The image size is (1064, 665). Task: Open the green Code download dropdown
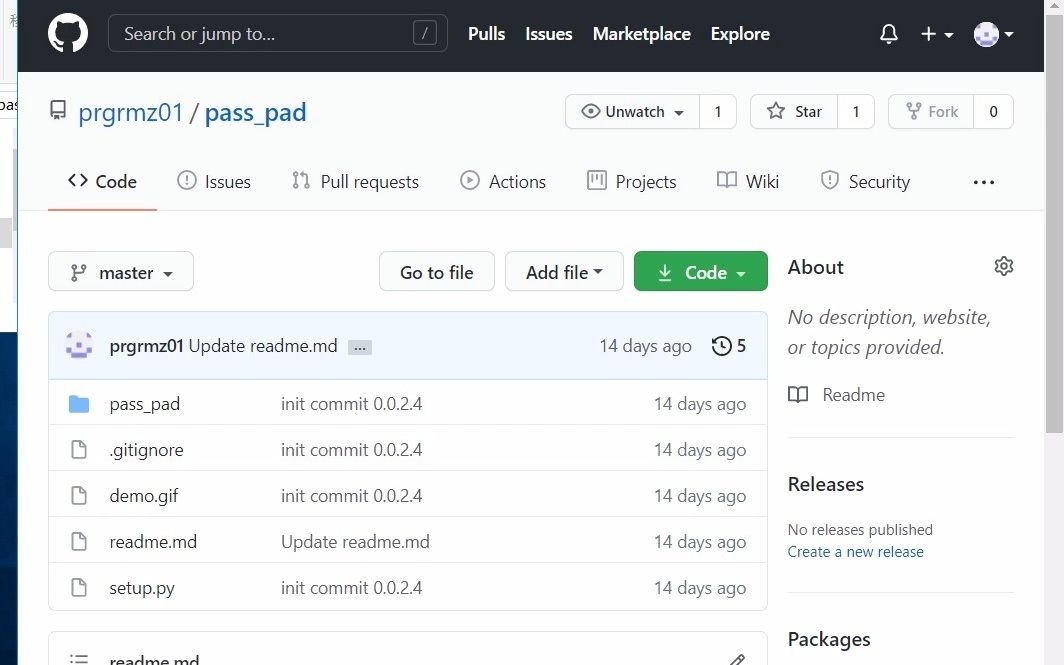(701, 272)
